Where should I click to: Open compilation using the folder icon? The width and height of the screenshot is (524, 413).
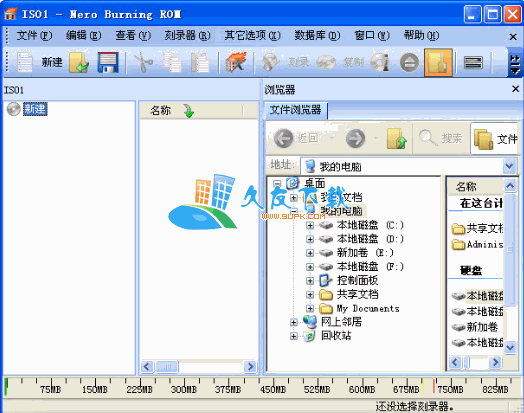click(79, 62)
